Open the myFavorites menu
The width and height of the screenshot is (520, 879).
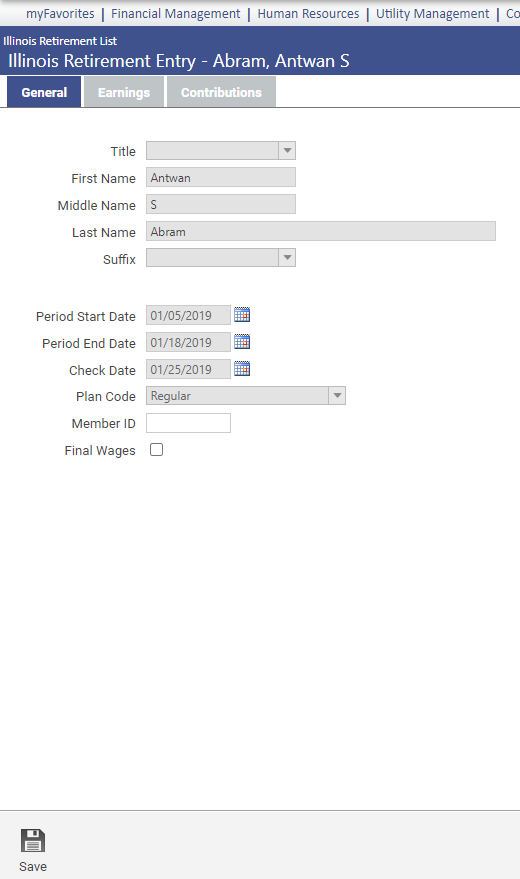pos(60,13)
